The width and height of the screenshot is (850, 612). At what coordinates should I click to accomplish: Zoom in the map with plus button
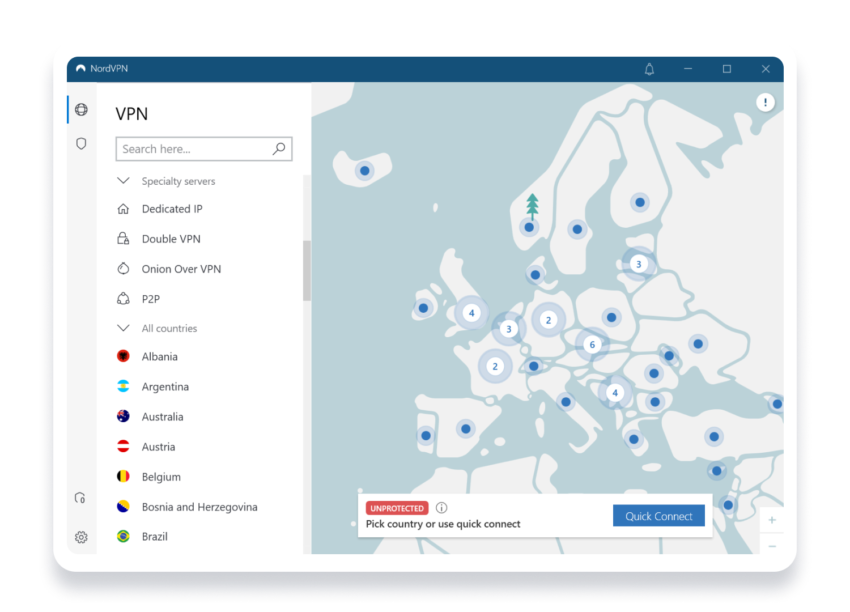772,520
